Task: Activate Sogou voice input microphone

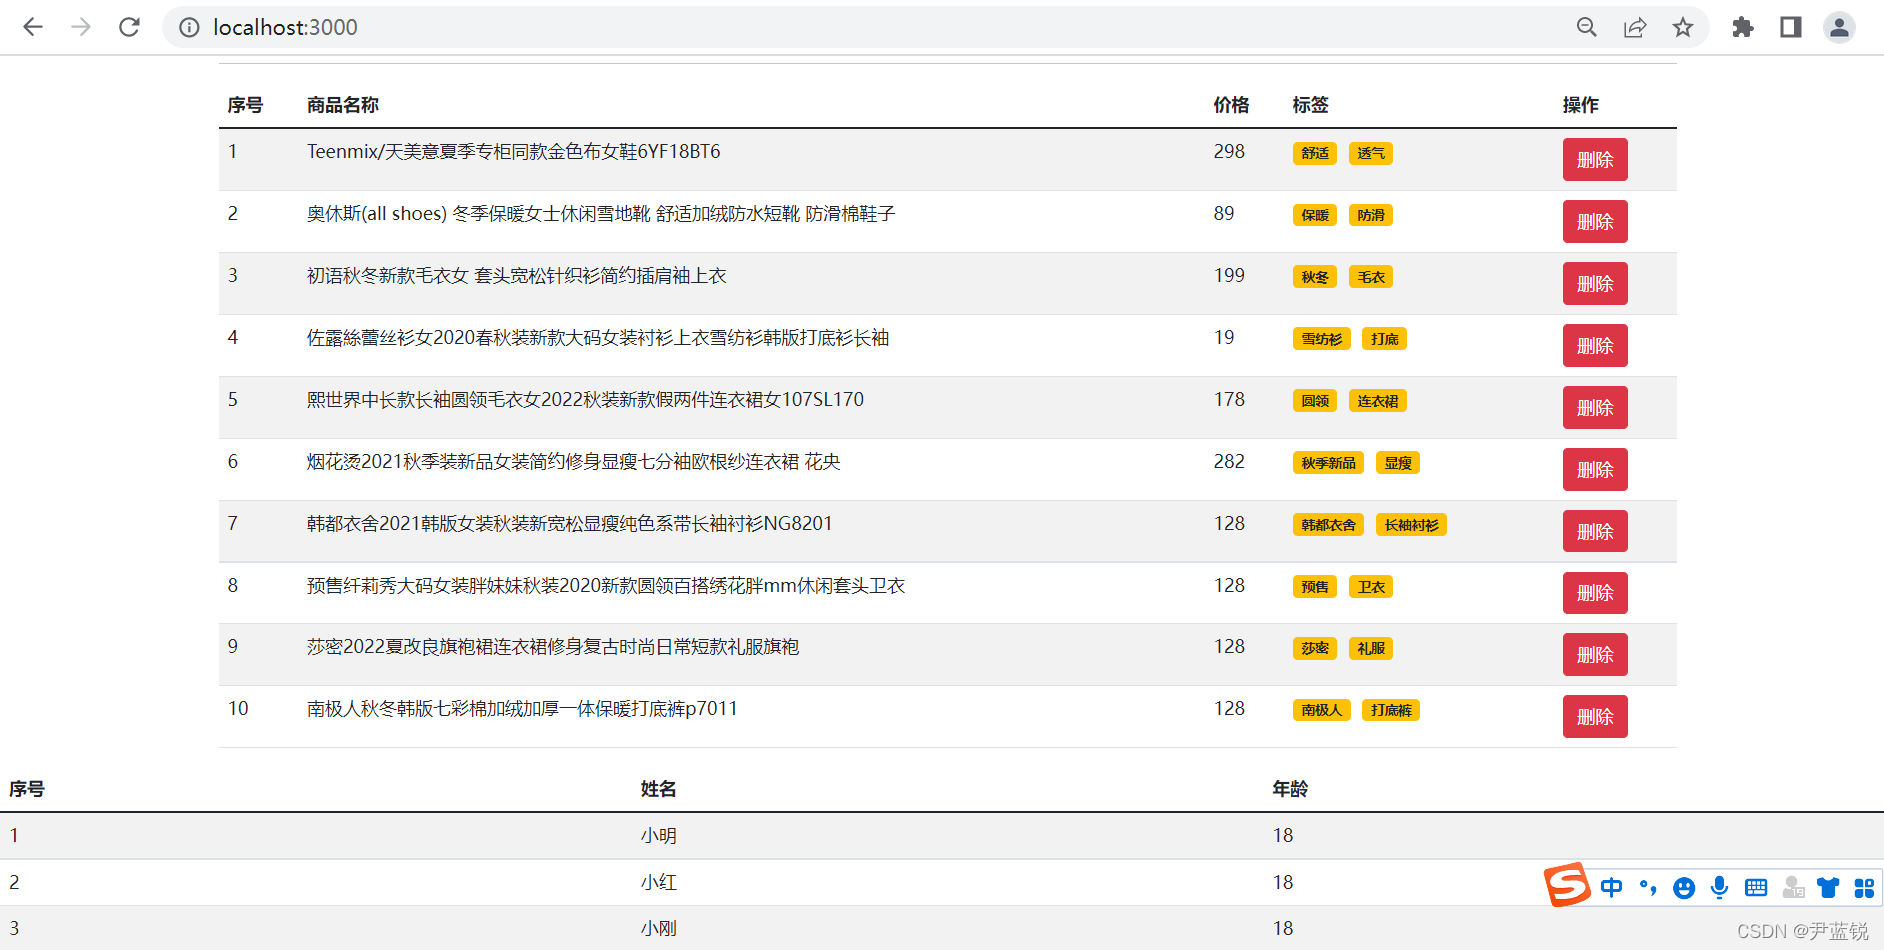Action: 1720,887
